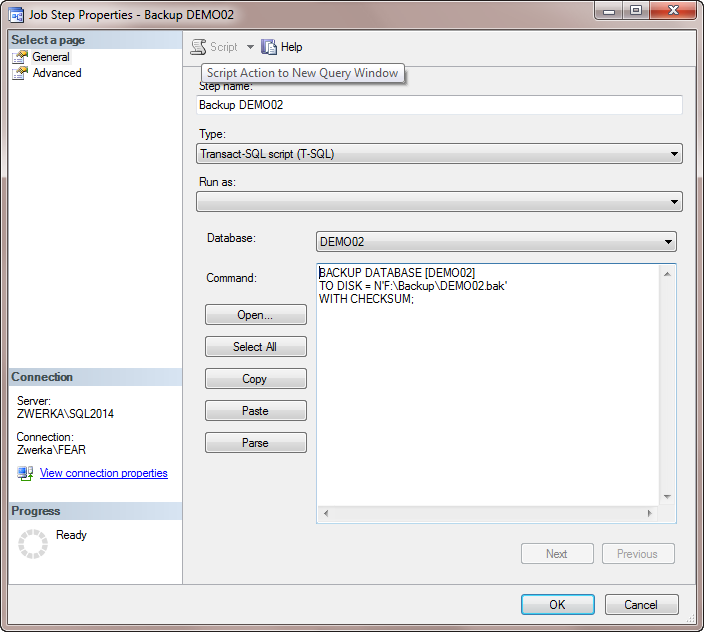This screenshot has height=632, width=704.
Task: Click the Help label in toolbar
Action: click(x=291, y=47)
